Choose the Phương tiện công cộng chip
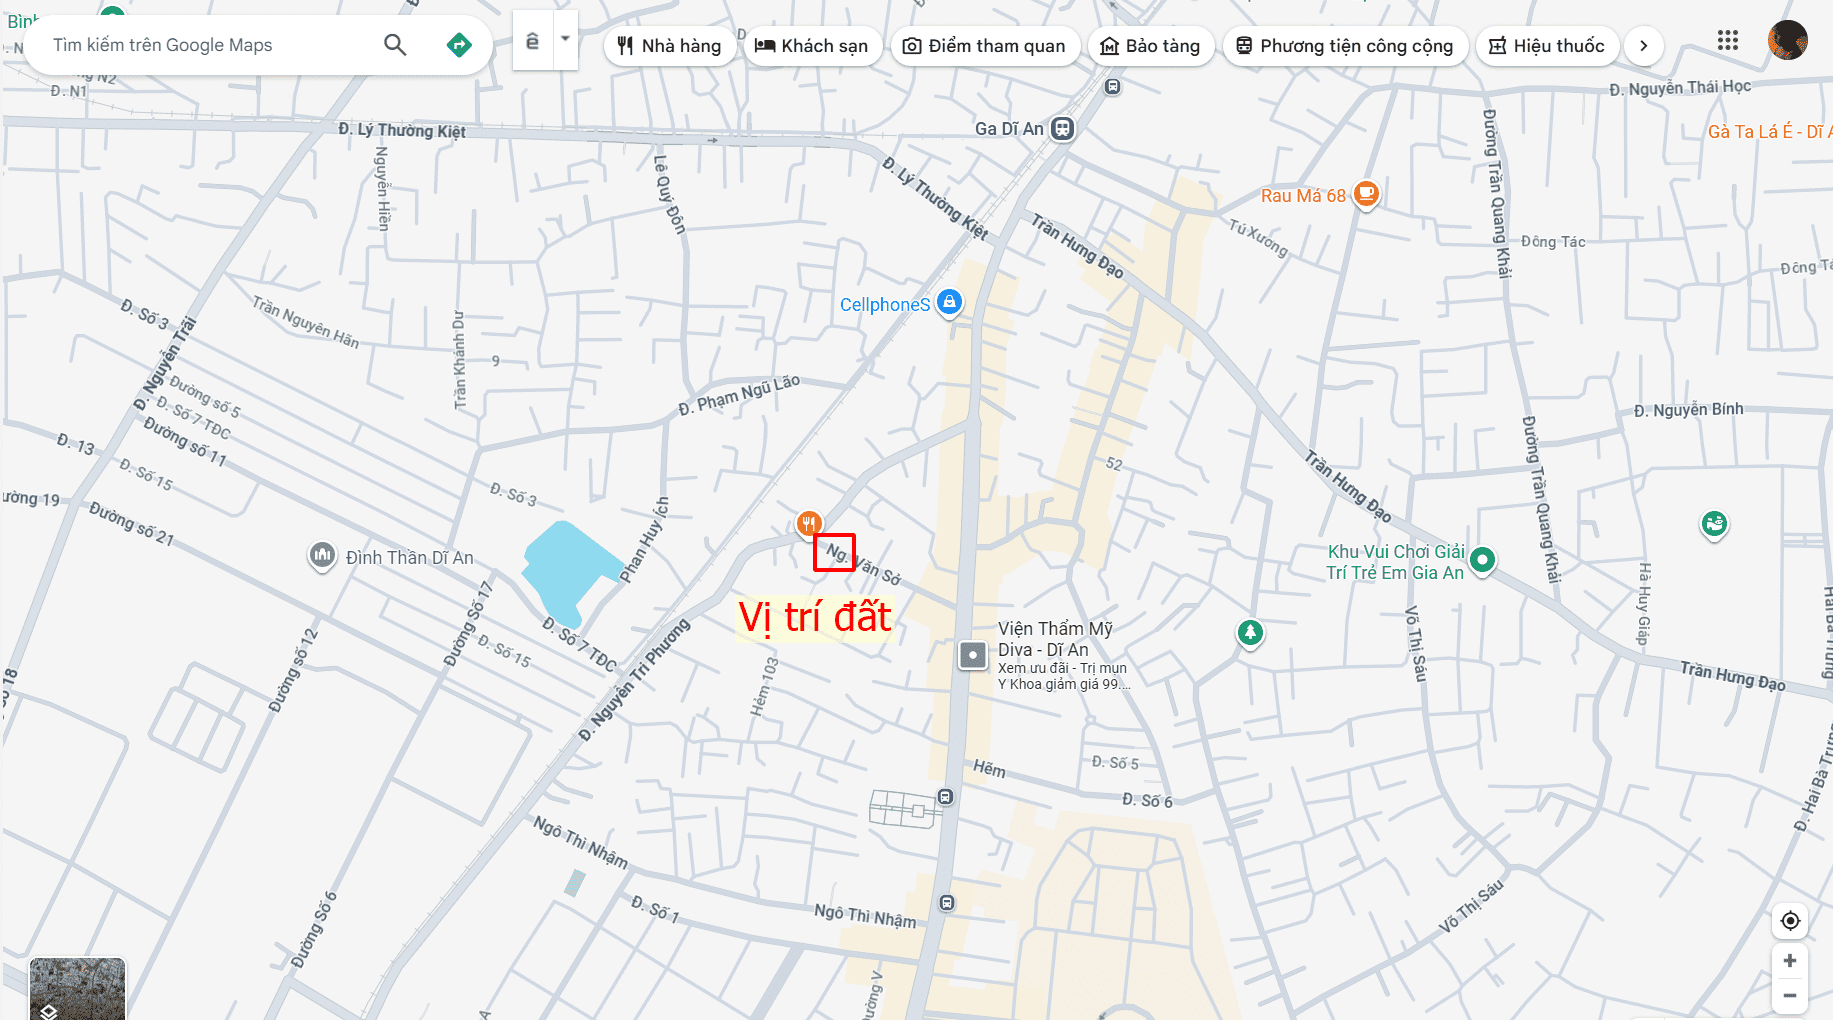This screenshot has height=1020, width=1833. tap(1345, 46)
